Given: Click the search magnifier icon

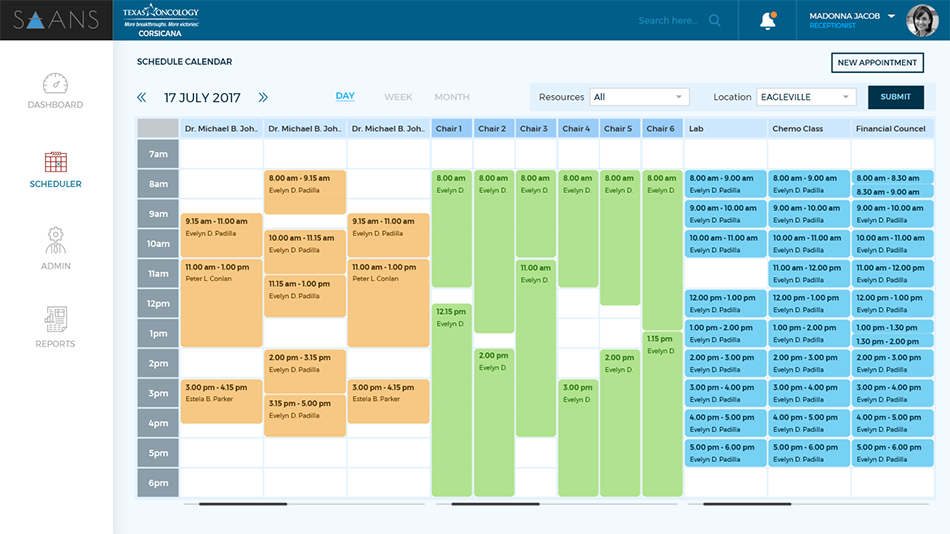Looking at the screenshot, I should (714, 20).
